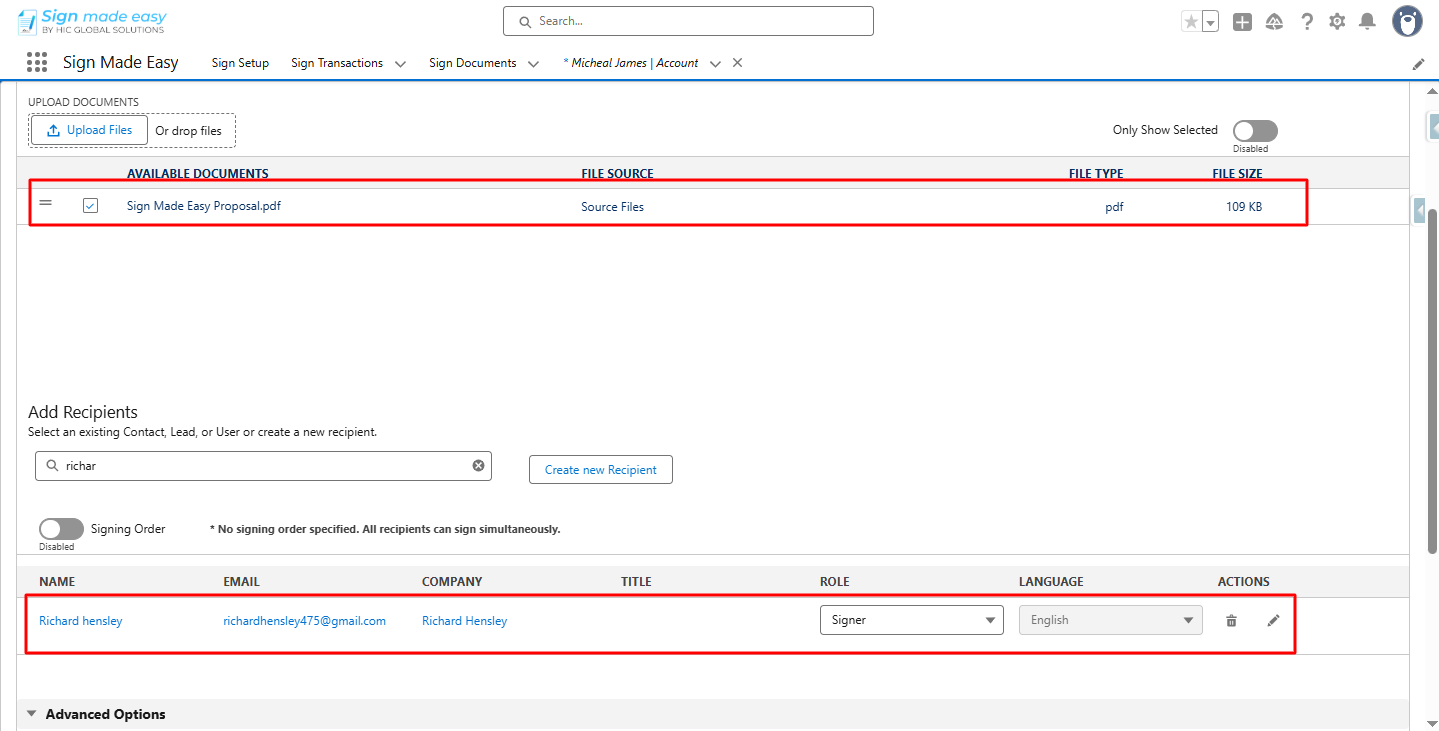Click the drag handle for Sign Made Easy Proposal.pdf

point(45,203)
